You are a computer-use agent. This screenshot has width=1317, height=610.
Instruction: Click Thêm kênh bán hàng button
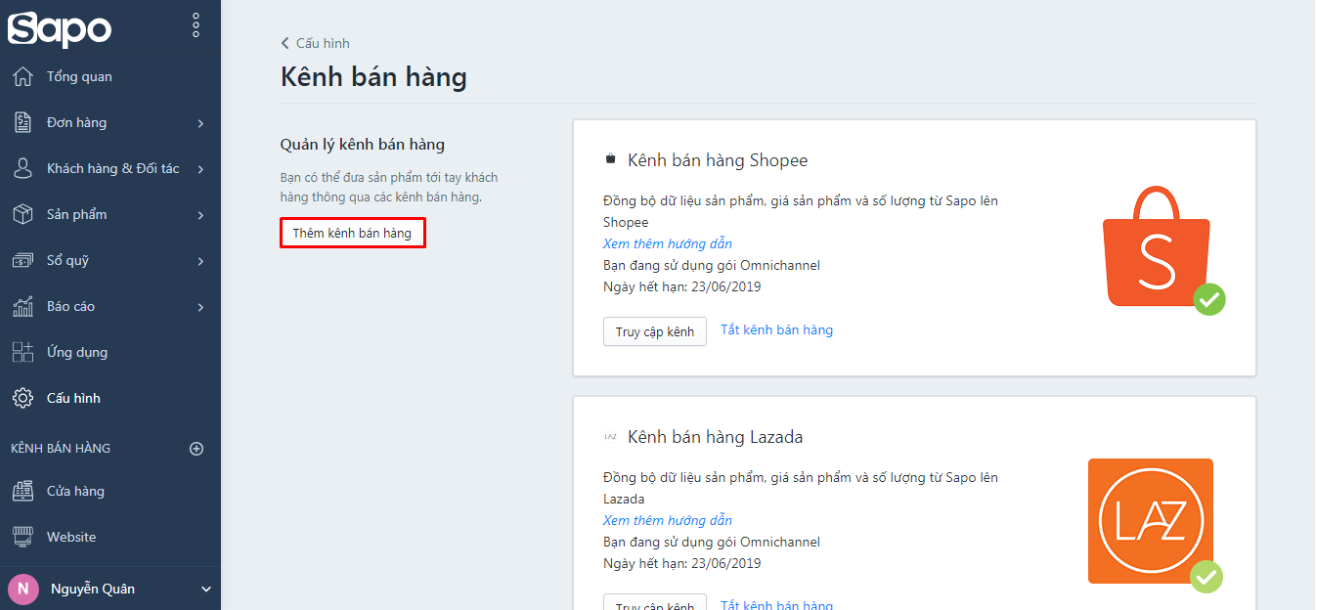click(x=352, y=233)
